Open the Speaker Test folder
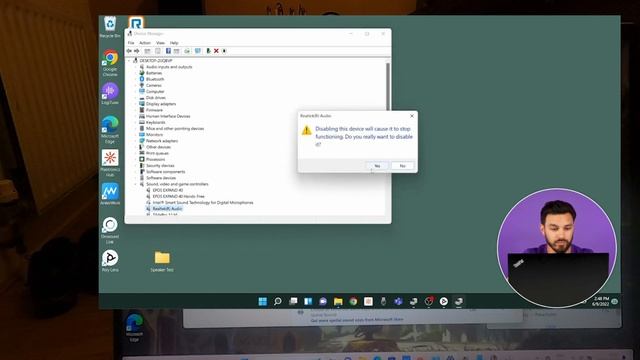640x360 pixels. (x=162, y=261)
